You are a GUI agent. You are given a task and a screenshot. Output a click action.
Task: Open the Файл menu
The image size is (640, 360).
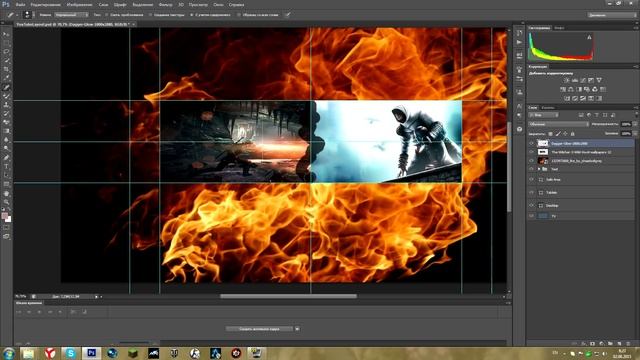[x=20, y=5]
